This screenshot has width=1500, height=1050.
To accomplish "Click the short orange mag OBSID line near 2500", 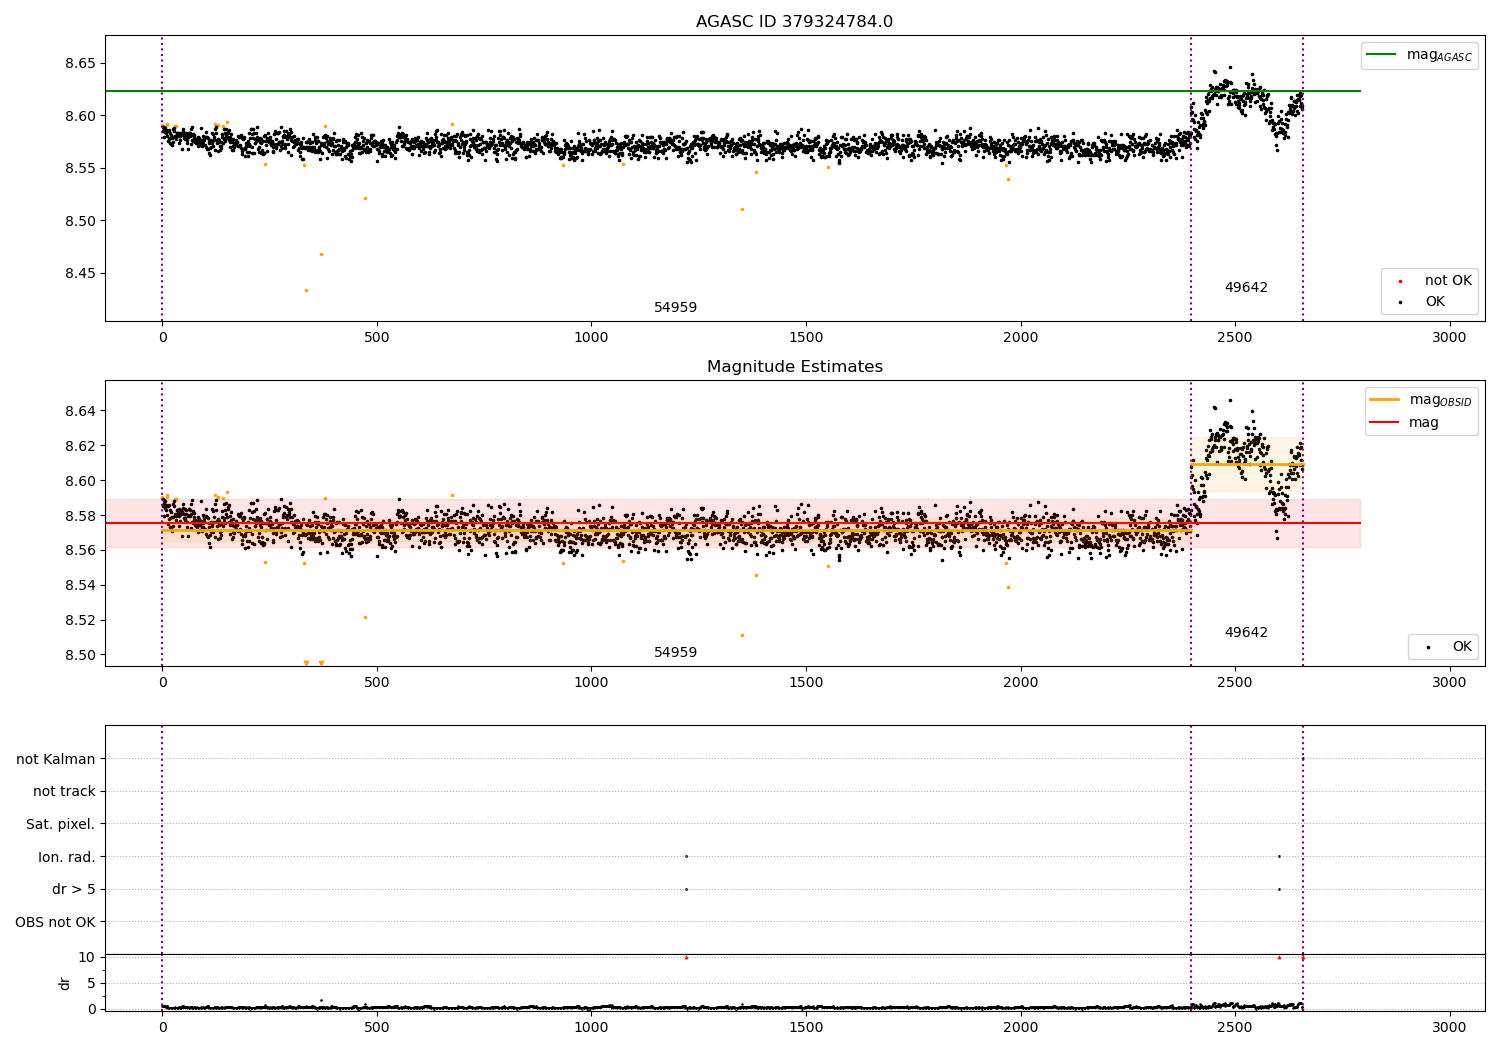I will click(x=1247, y=465).
